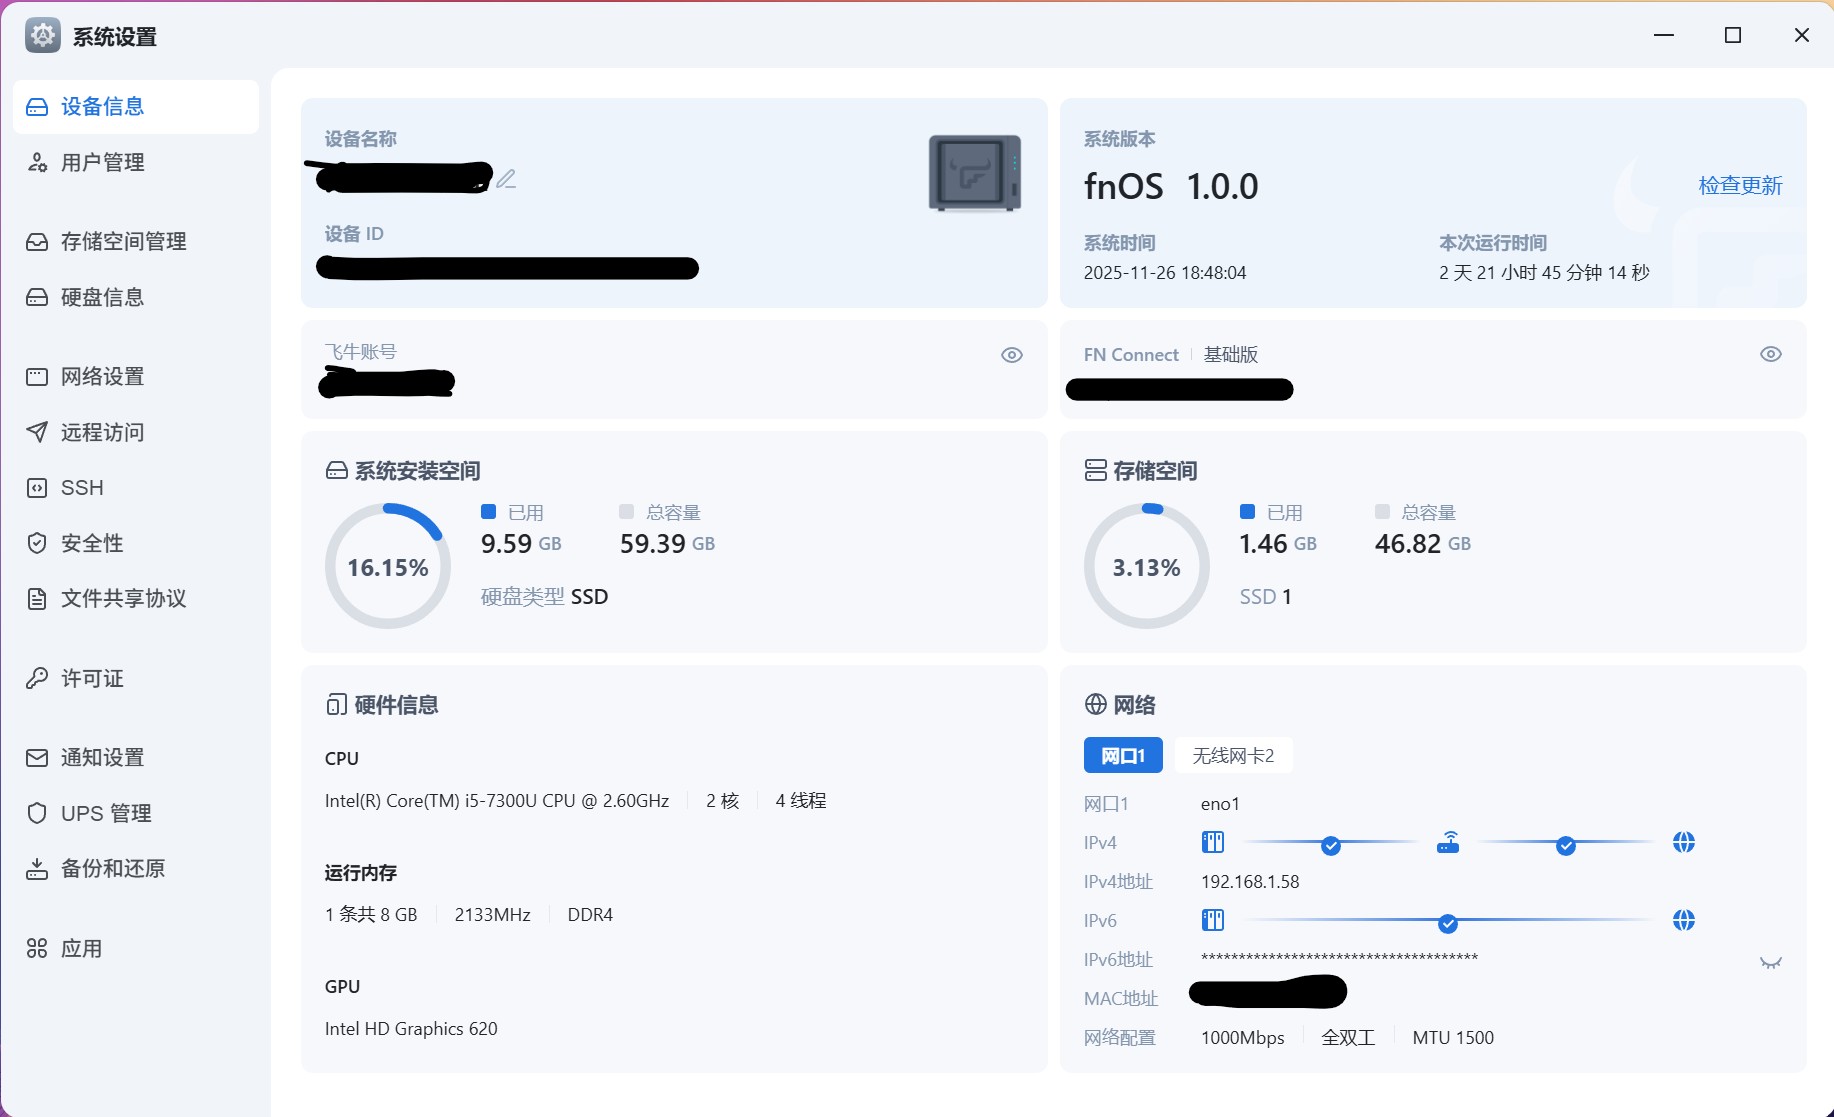This screenshot has width=1834, height=1117.
Task: Click the gray 总容量 swatch under 存储空间
Action: (x=1383, y=512)
